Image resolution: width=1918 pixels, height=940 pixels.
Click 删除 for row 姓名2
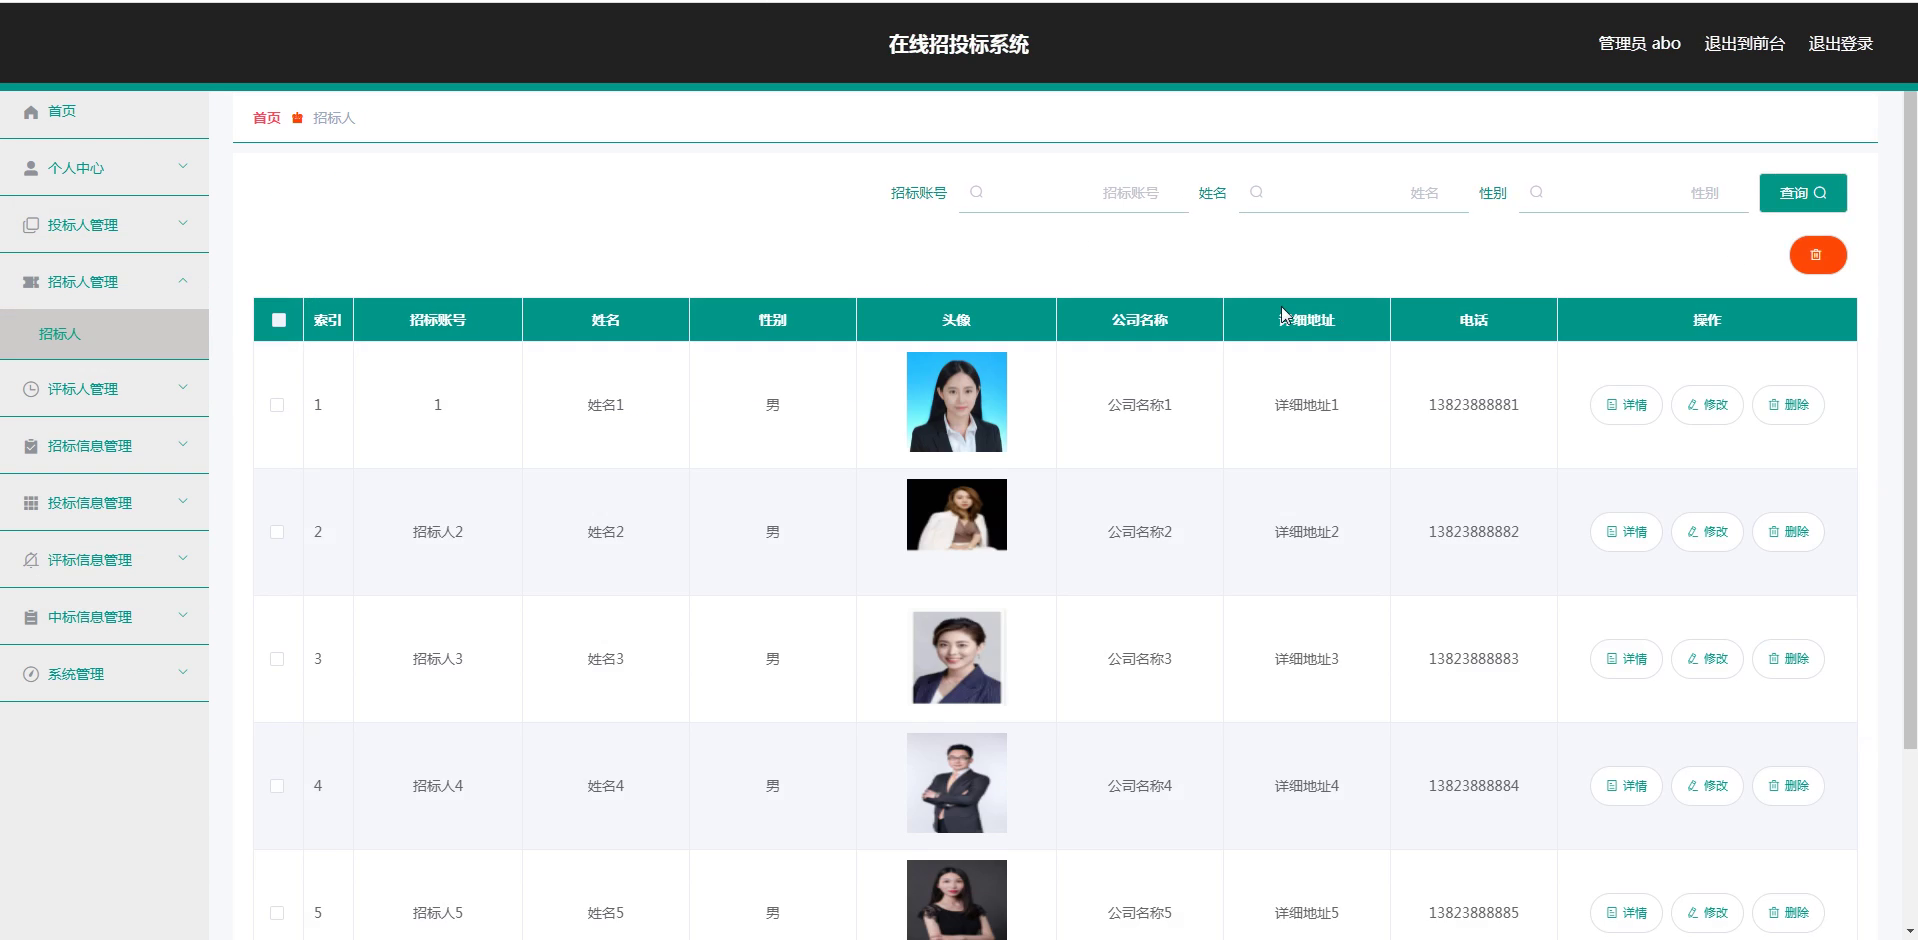coord(1788,532)
